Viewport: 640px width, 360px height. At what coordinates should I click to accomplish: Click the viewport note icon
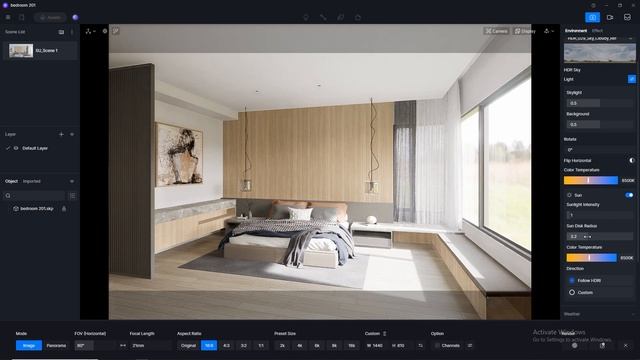tap(116, 31)
